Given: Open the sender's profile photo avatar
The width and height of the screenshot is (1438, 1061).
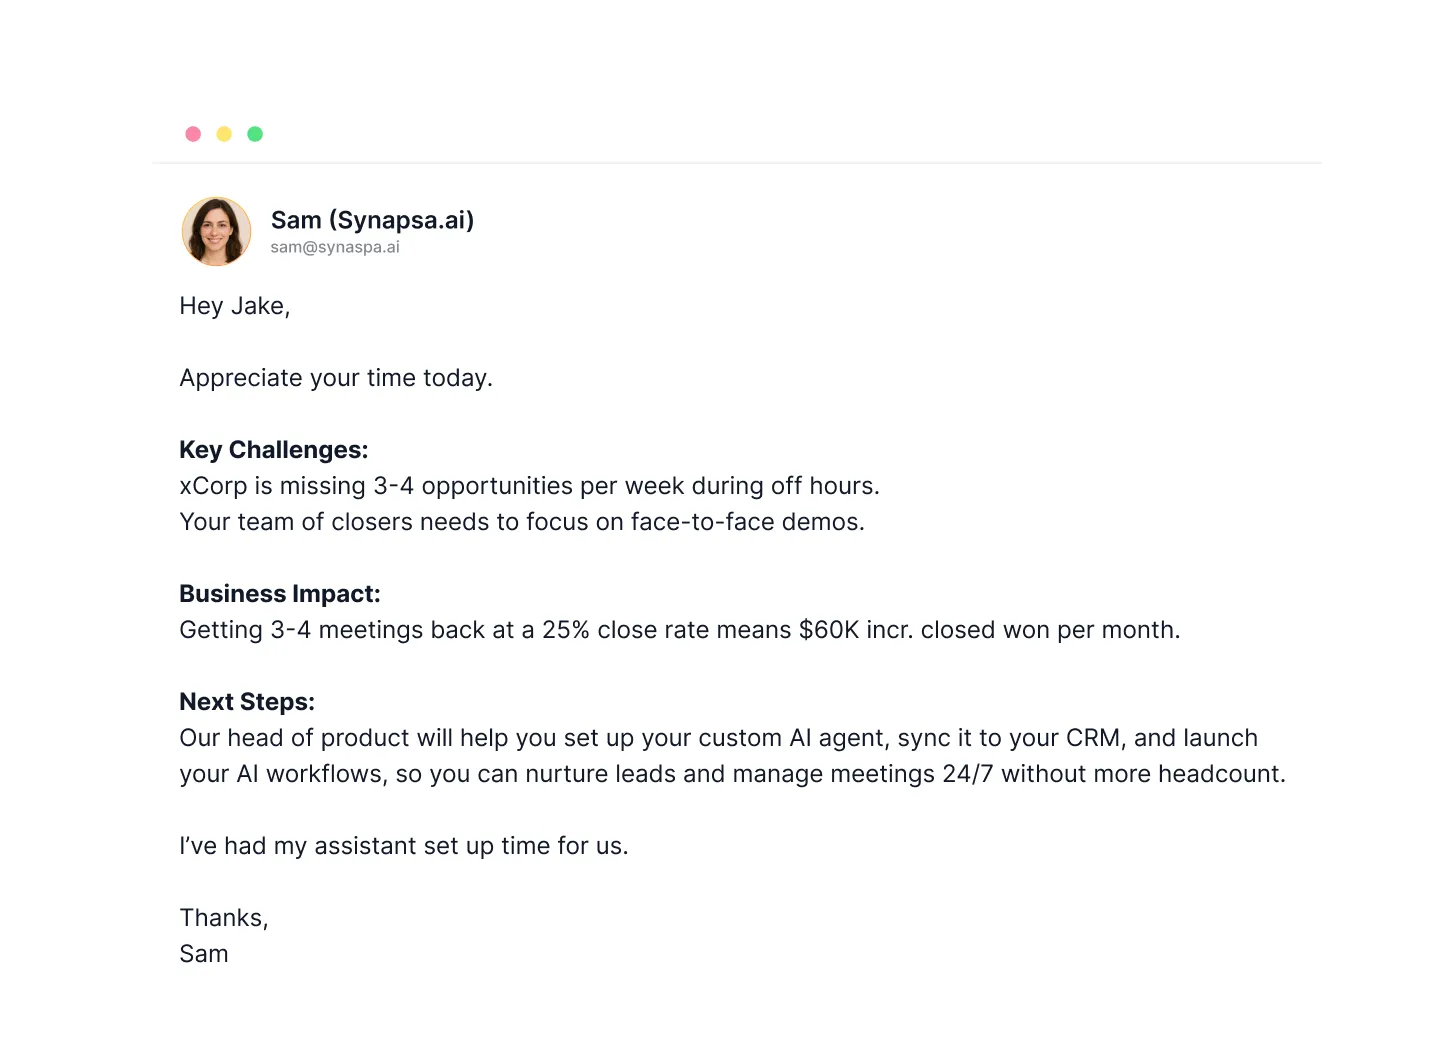Looking at the screenshot, I should [x=216, y=231].
